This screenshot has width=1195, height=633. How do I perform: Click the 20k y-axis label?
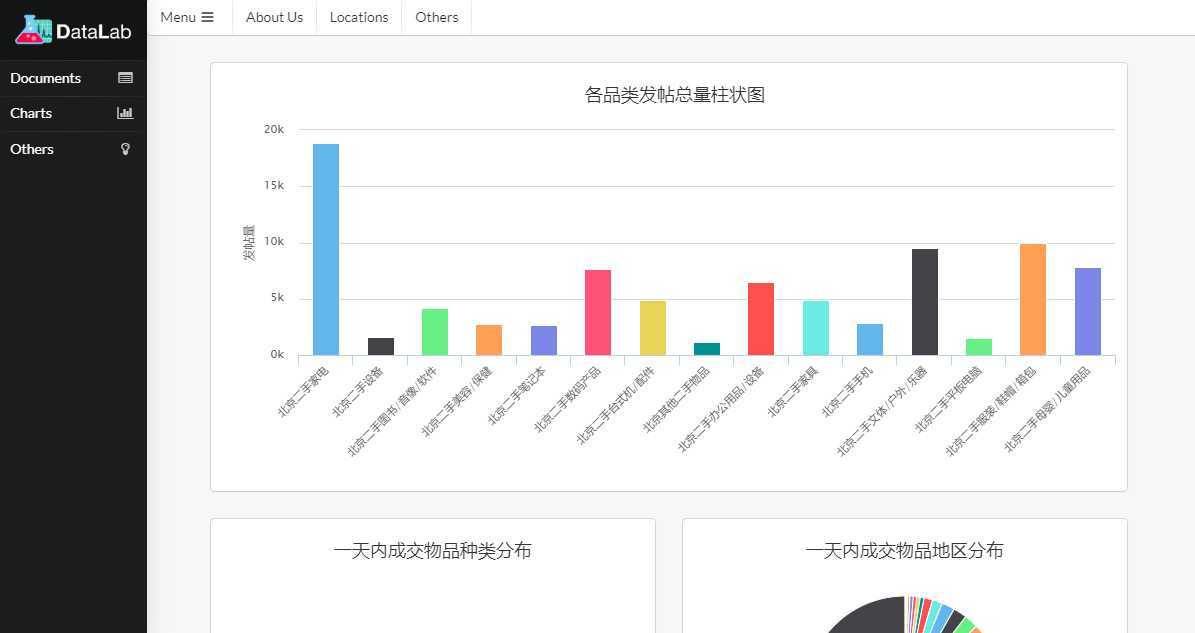pos(274,129)
